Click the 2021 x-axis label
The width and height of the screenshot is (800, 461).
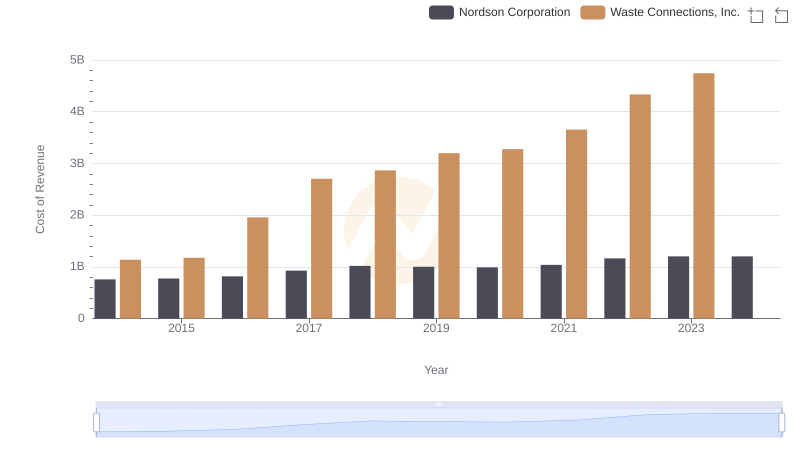point(563,328)
